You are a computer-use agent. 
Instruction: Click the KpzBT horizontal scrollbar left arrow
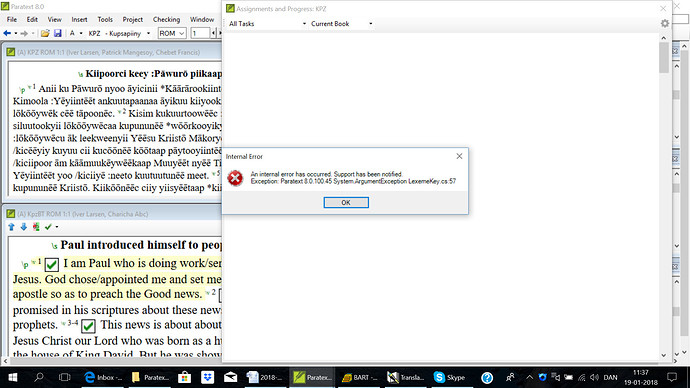(x=5, y=361)
